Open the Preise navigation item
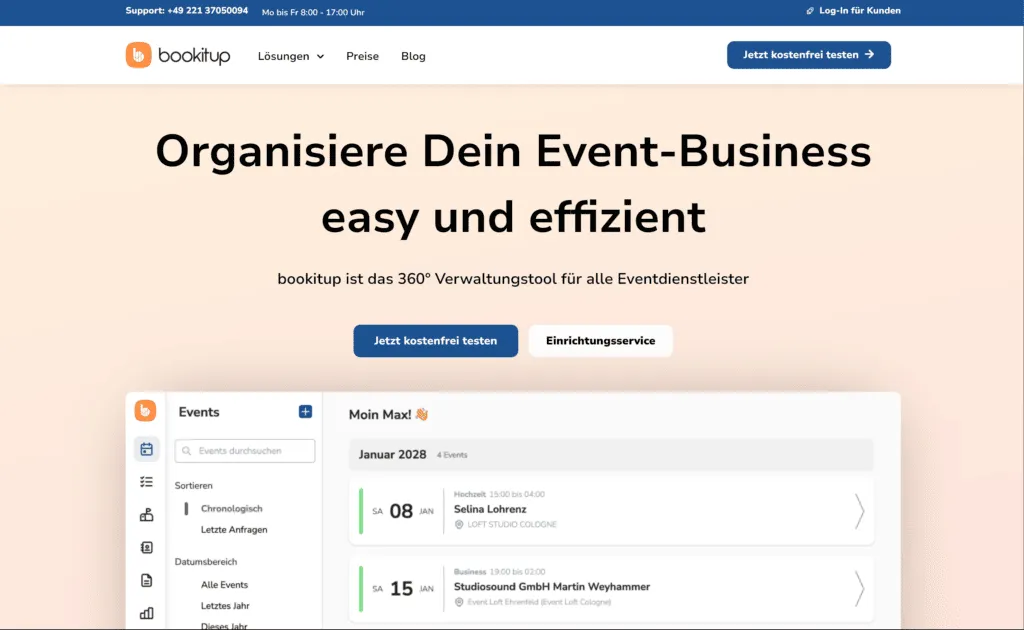 tap(362, 56)
